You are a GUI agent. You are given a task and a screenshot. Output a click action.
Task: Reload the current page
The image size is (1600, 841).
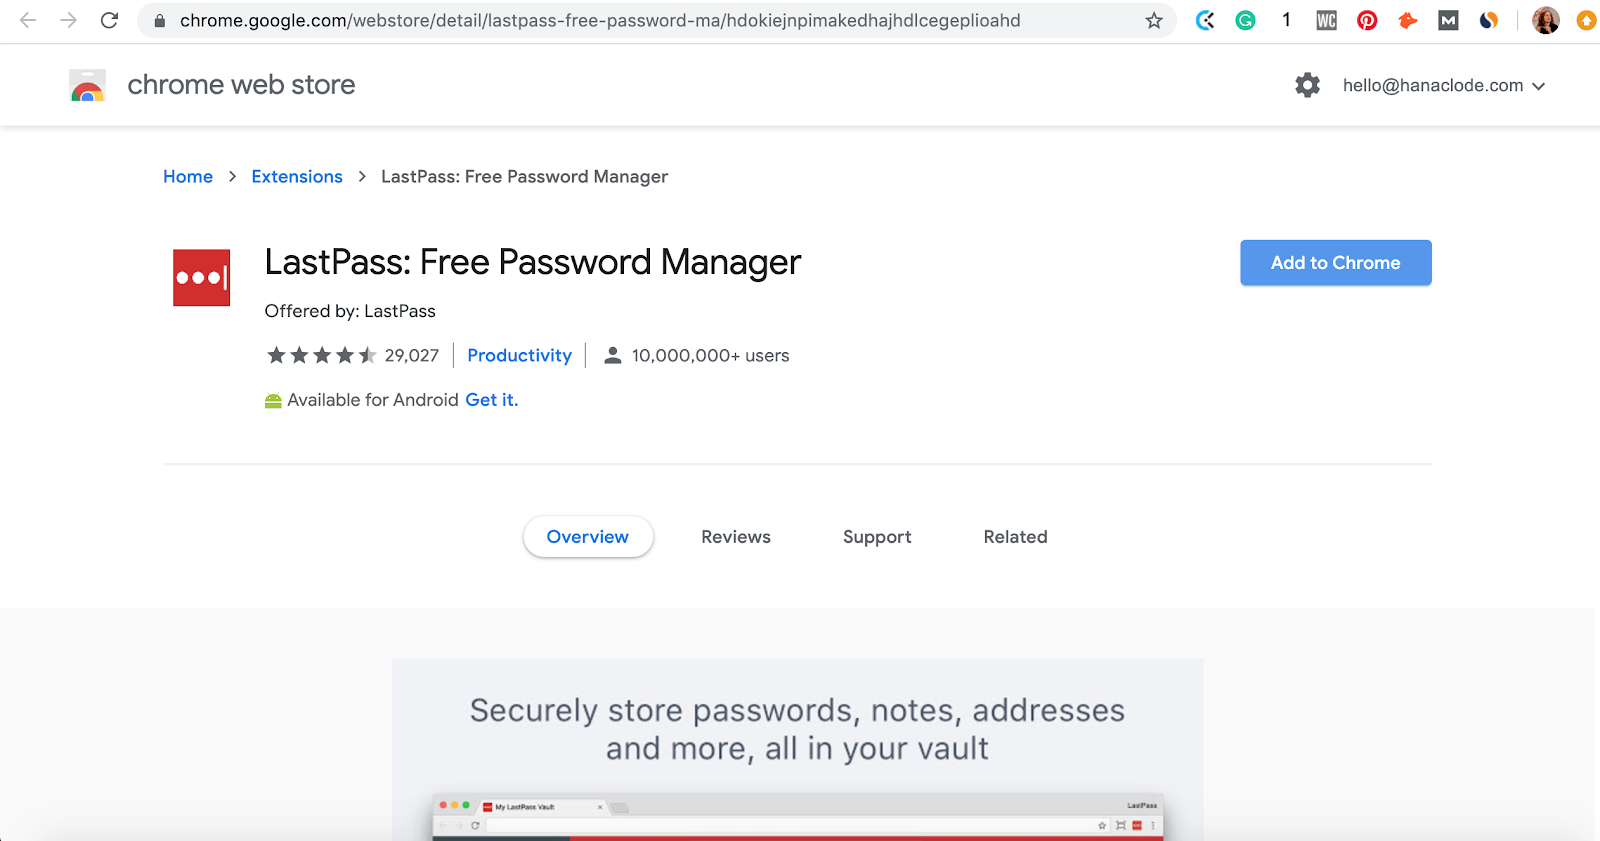pyautogui.click(x=110, y=20)
